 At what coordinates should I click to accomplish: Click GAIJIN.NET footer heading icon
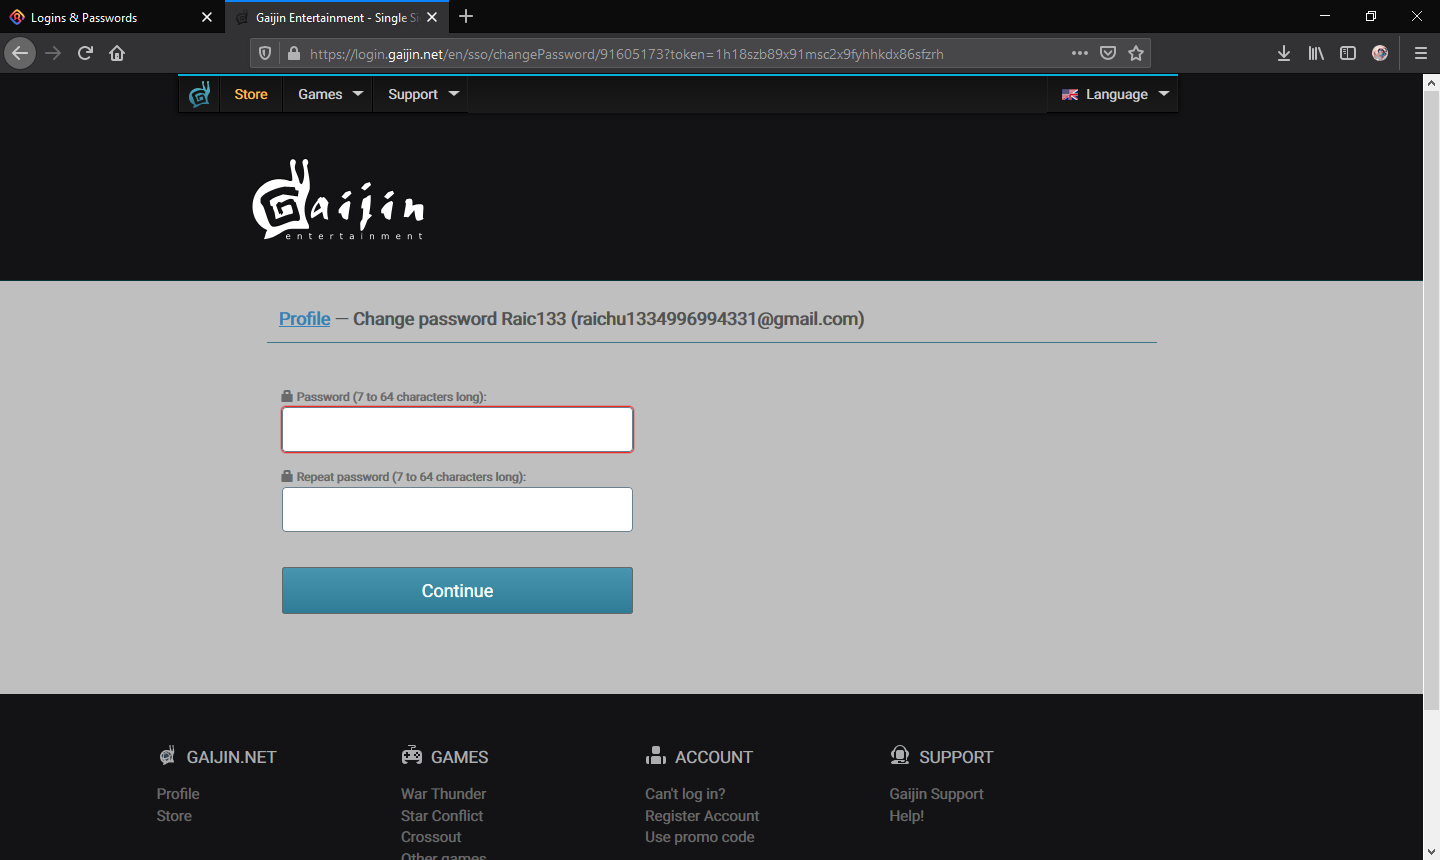[x=167, y=755]
